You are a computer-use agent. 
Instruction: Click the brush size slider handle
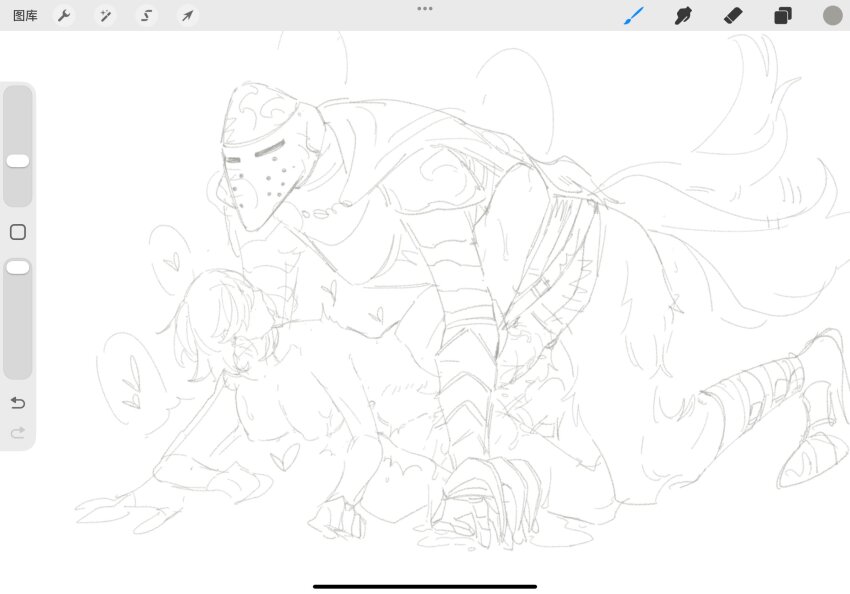pos(18,161)
